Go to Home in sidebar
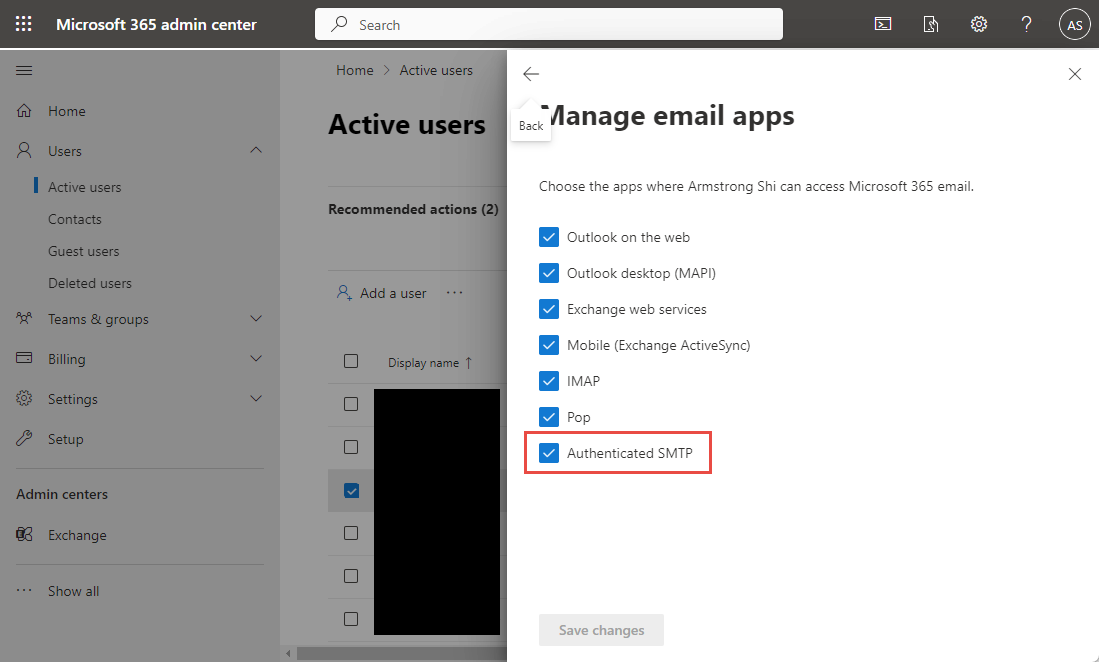The image size is (1099, 662). pos(67,111)
